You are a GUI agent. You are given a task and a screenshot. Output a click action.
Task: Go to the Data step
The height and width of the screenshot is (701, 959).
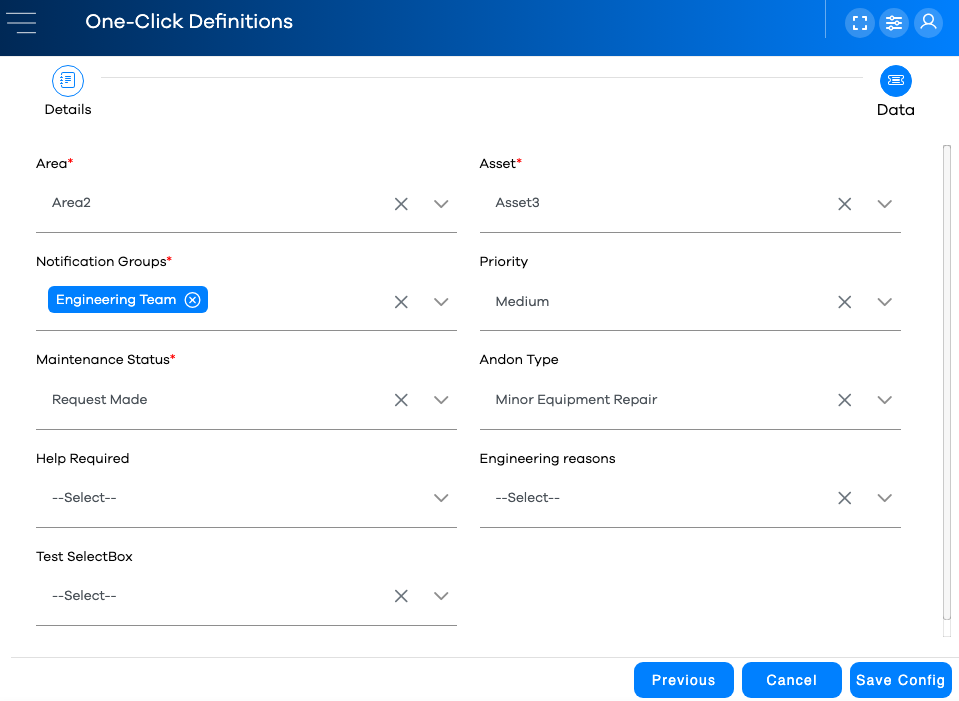(x=896, y=91)
